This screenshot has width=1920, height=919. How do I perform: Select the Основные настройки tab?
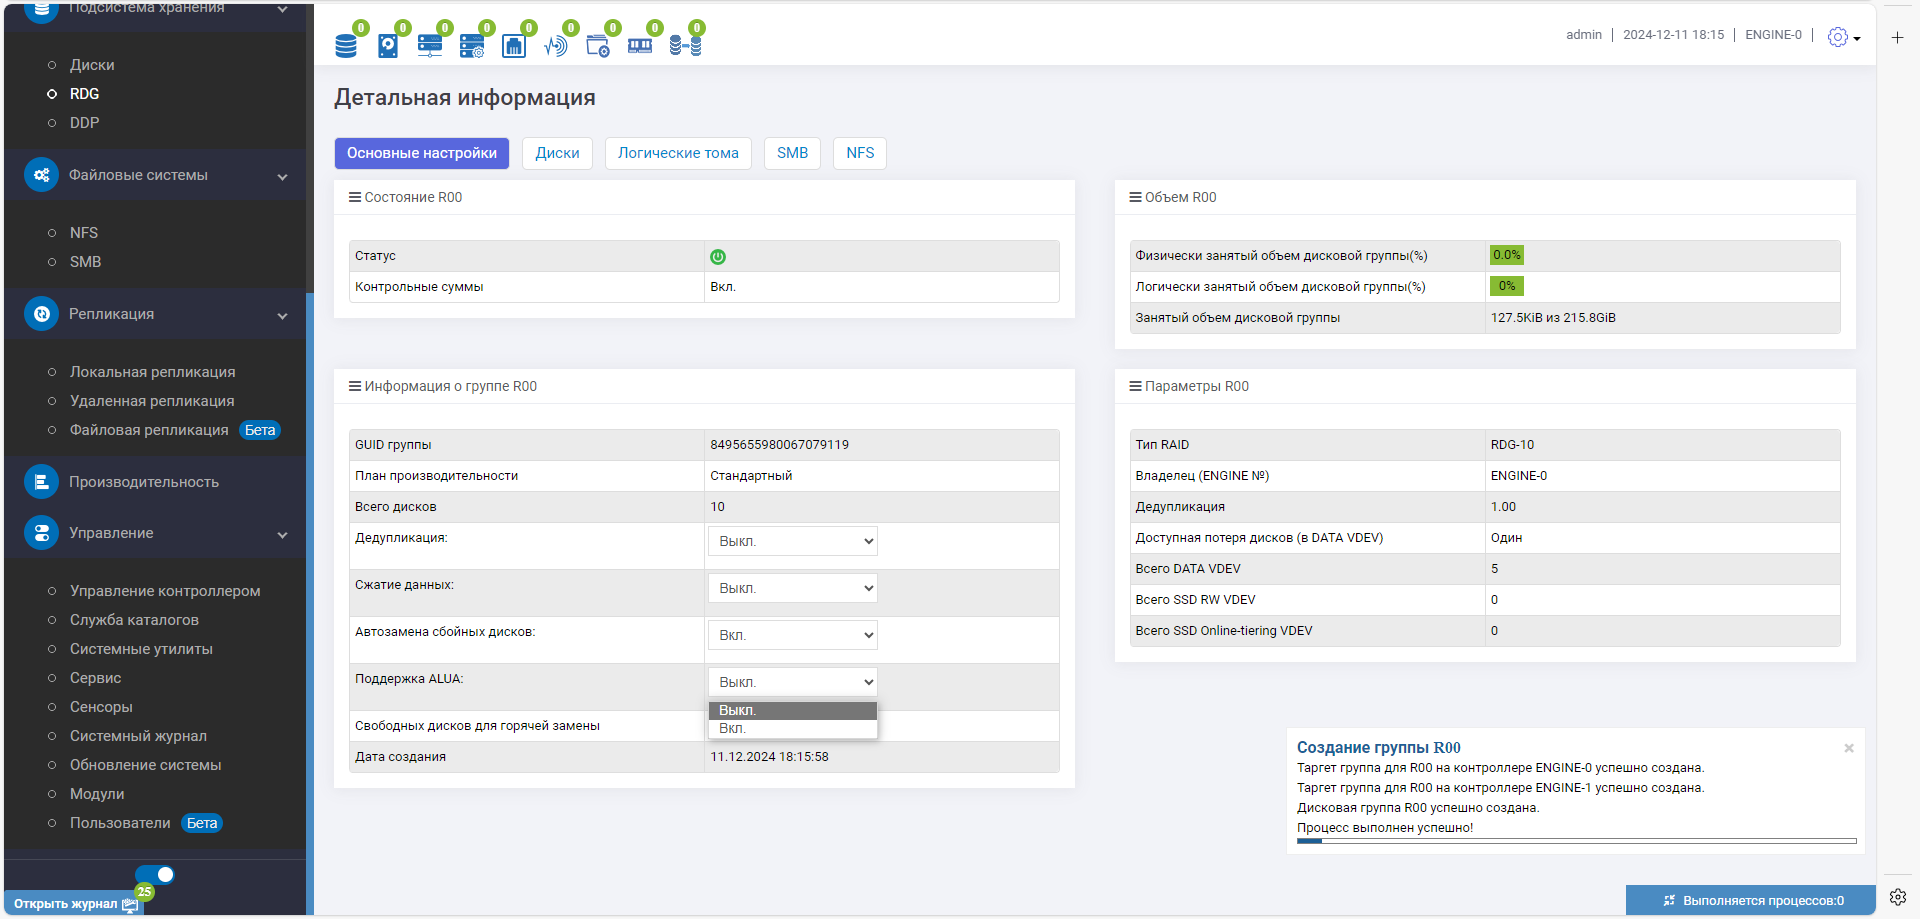(422, 153)
